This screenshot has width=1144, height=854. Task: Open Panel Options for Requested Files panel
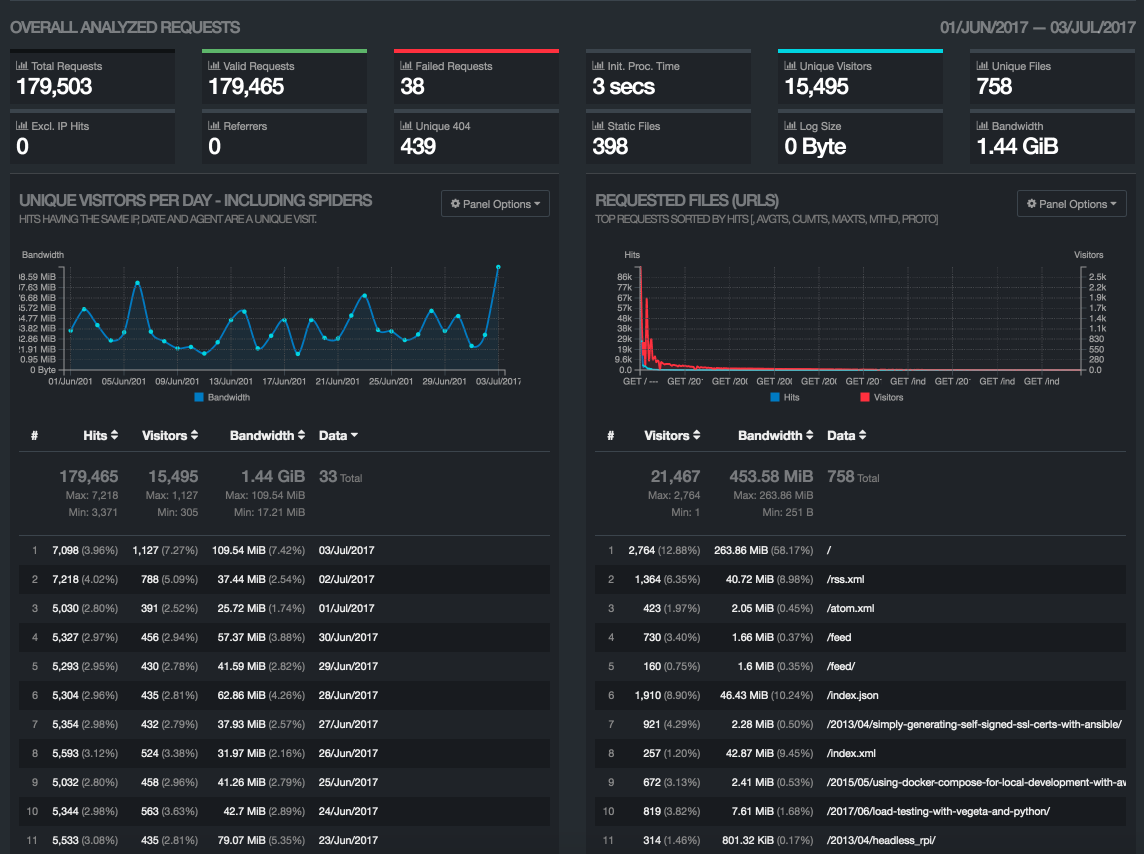pos(1072,204)
